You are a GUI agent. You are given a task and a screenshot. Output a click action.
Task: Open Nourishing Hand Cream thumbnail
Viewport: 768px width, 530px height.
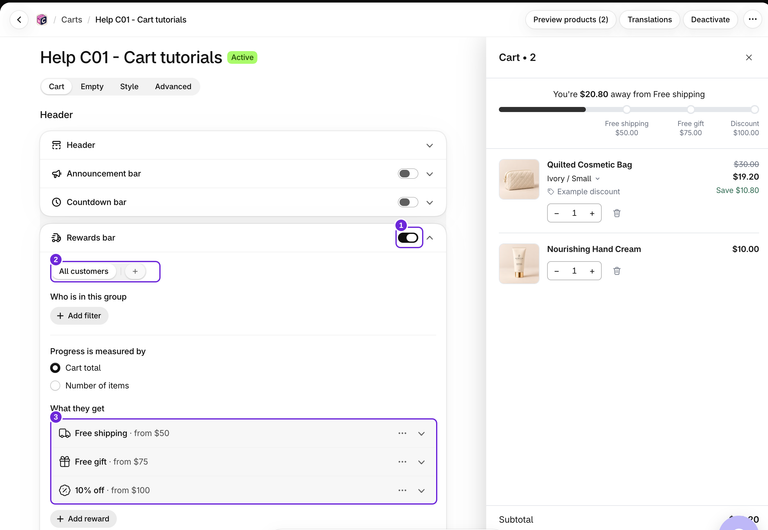pos(519,264)
